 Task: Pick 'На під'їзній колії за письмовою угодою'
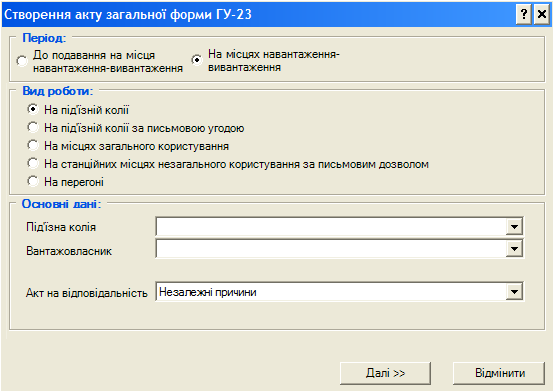pyautogui.click(x=33, y=127)
